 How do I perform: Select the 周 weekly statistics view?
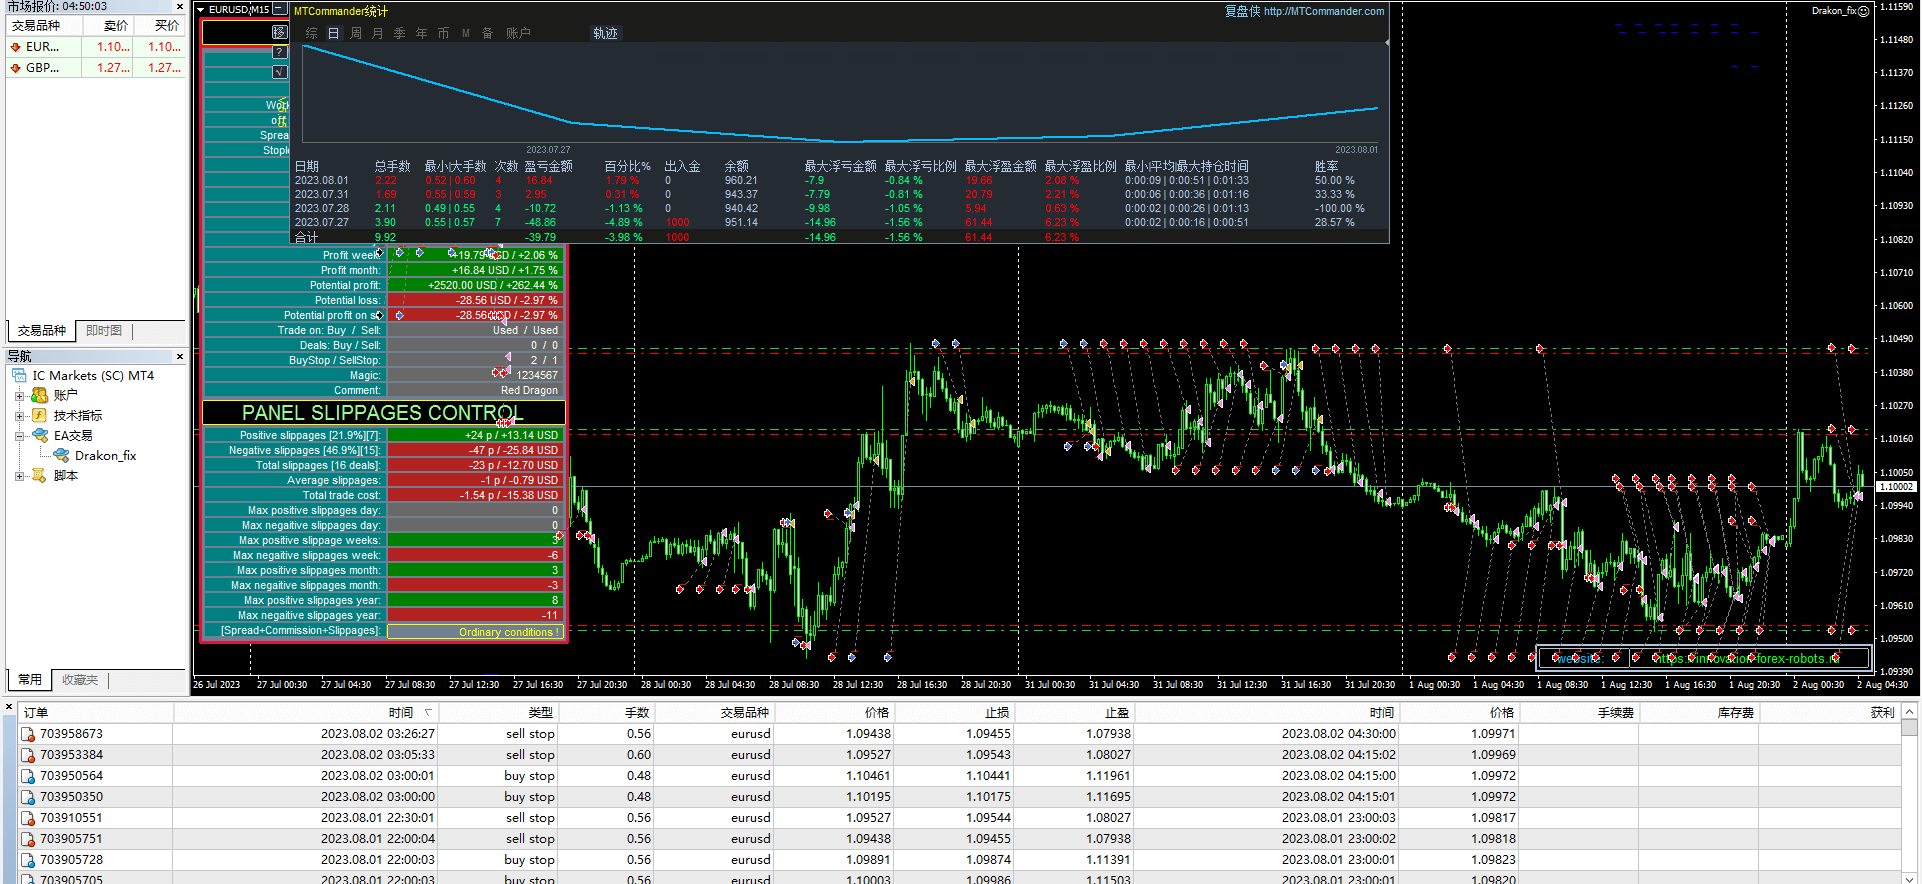356,33
